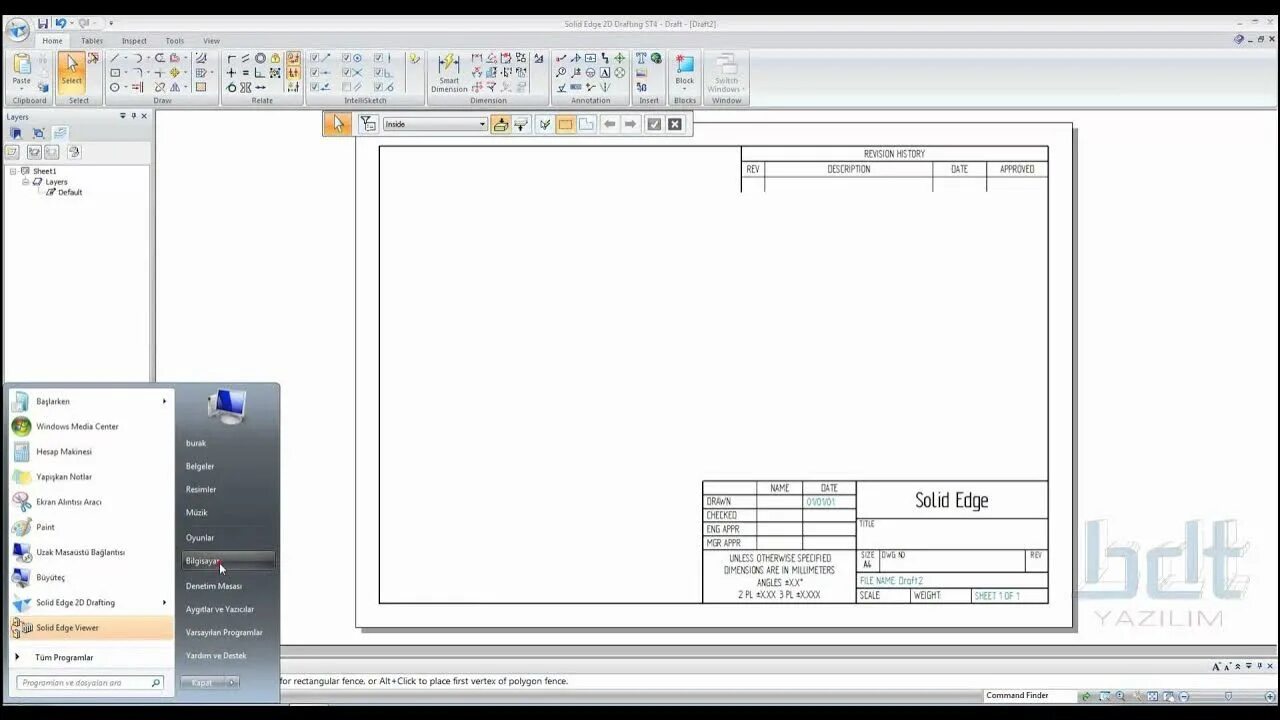The width and height of the screenshot is (1280, 720).
Task: Click the New Layer icon in Layers panel
Action: pos(13,152)
